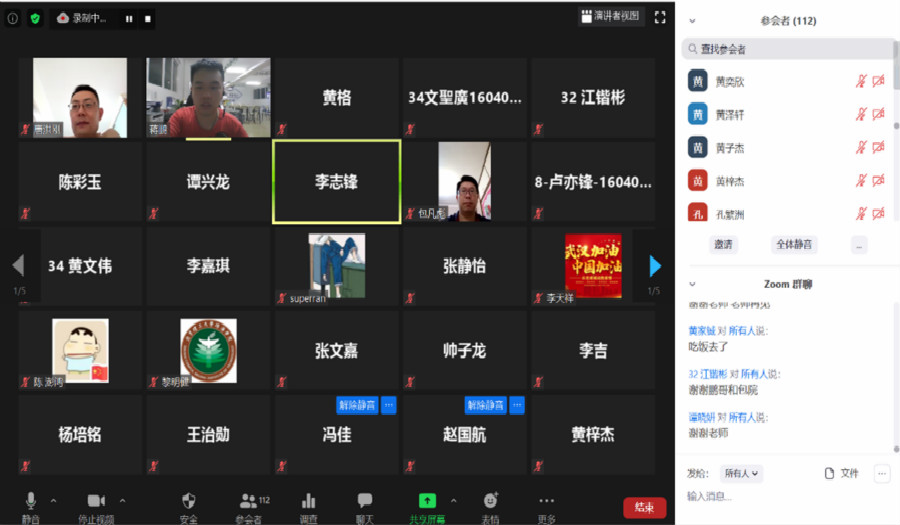Viewport: 900px width, 525px height.
Task: Open the Reactions emoji icon
Action: (x=490, y=500)
